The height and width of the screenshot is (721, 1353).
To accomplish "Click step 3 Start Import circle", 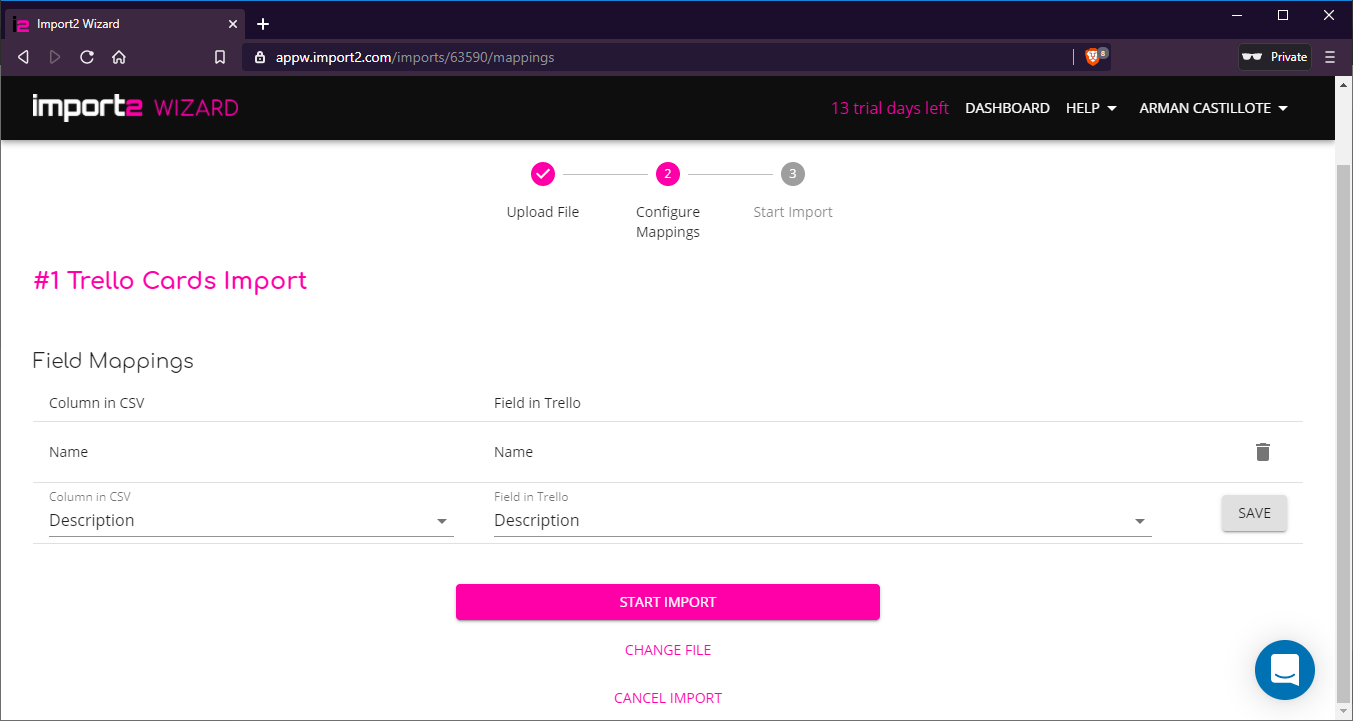I will [x=793, y=174].
